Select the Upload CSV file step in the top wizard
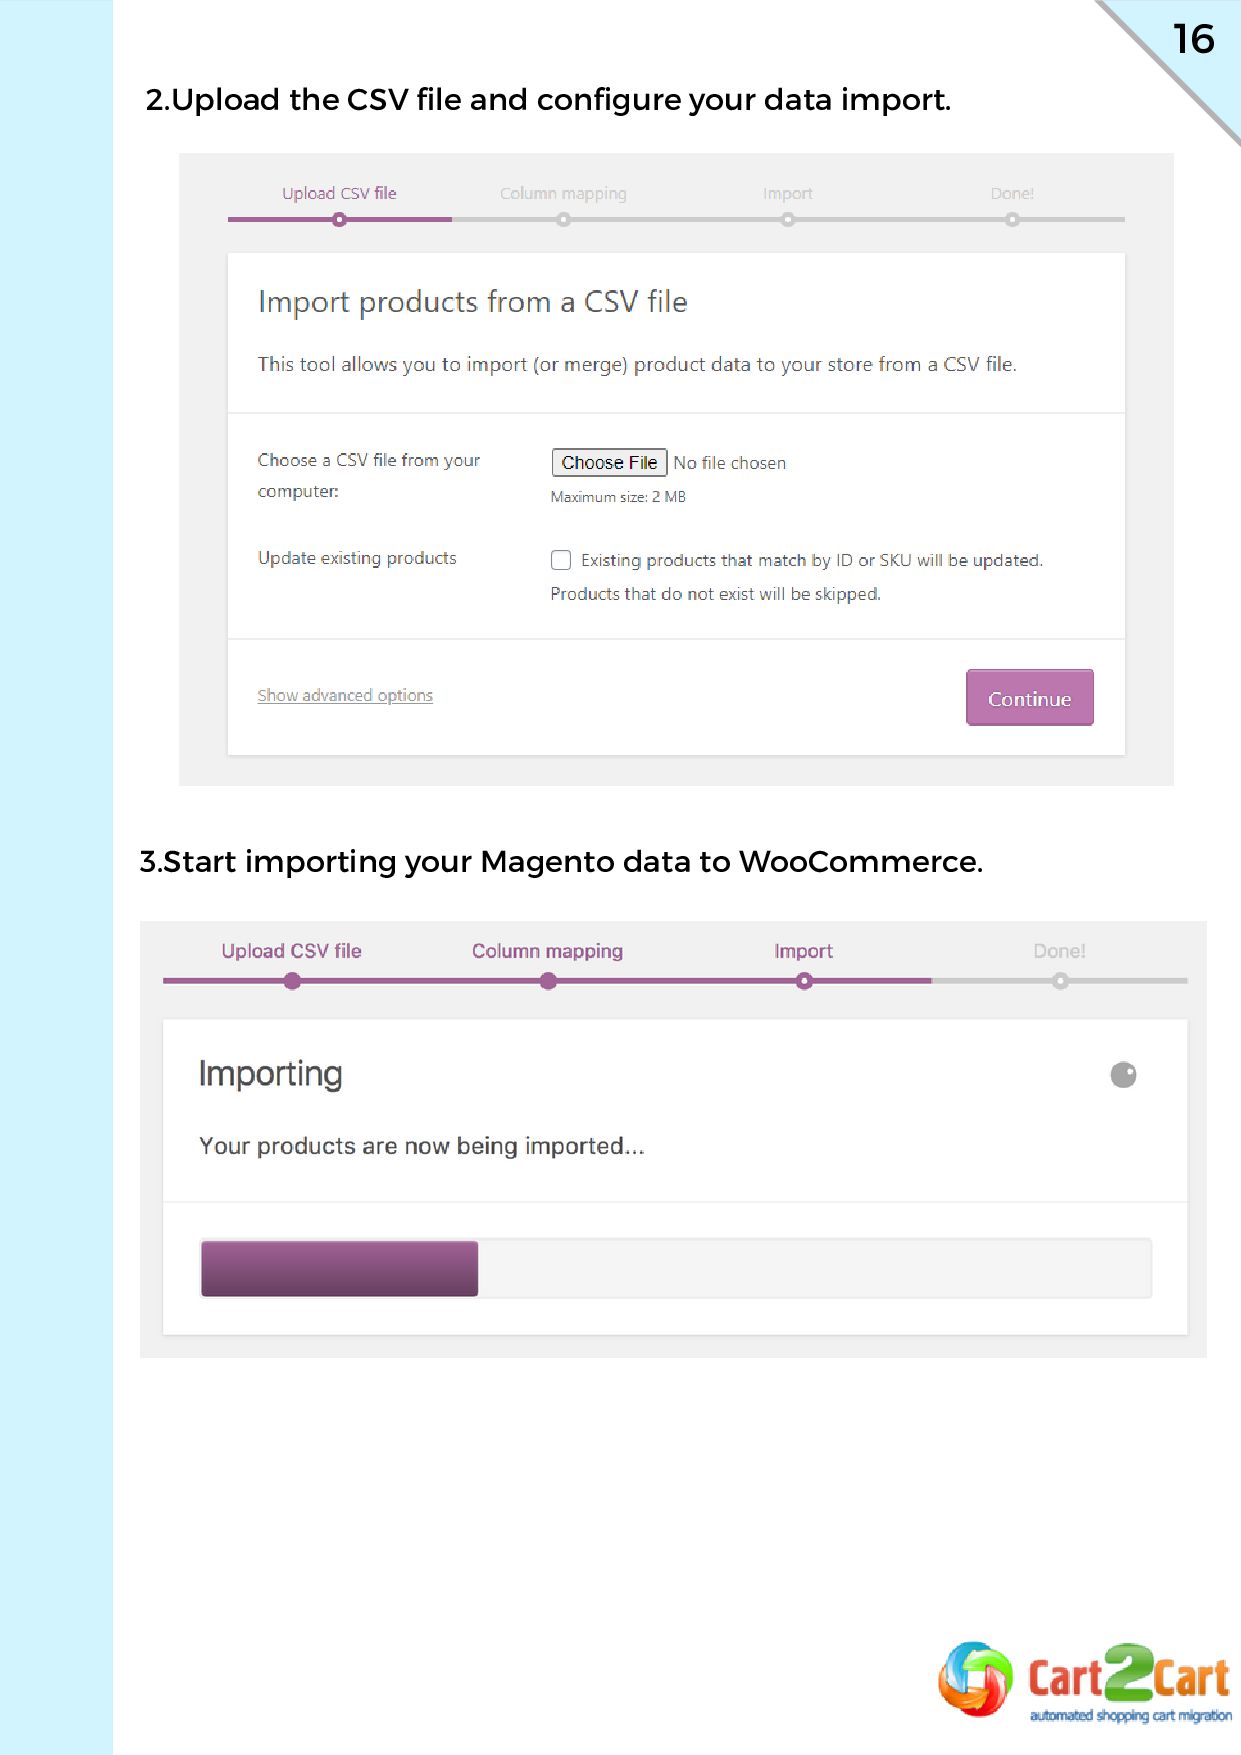Image resolution: width=1241 pixels, height=1755 pixels. 339,193
